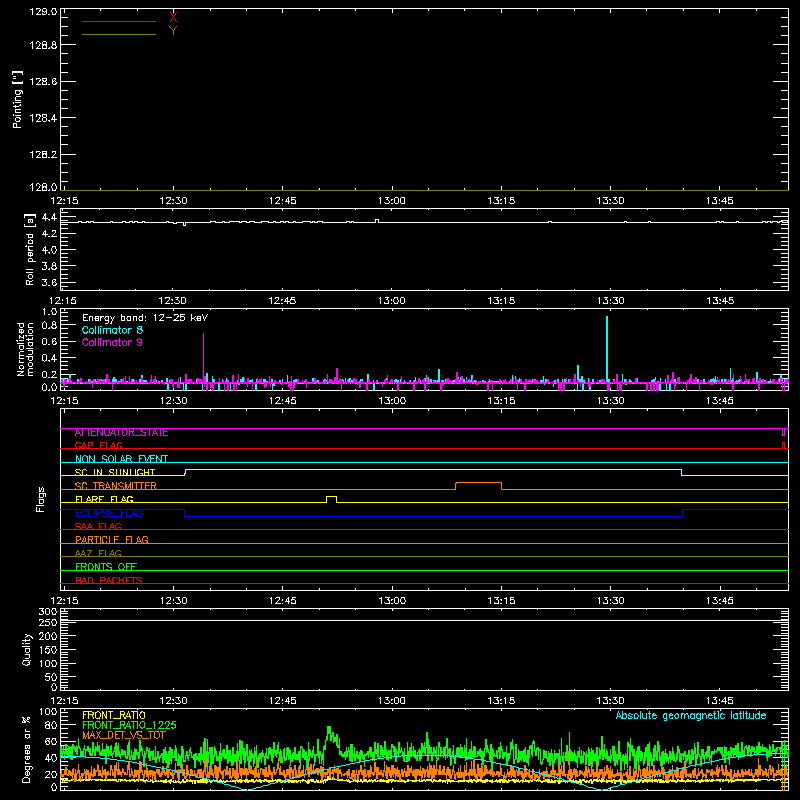Click 12:30 time label under Pointing panel

click(173, 201)
